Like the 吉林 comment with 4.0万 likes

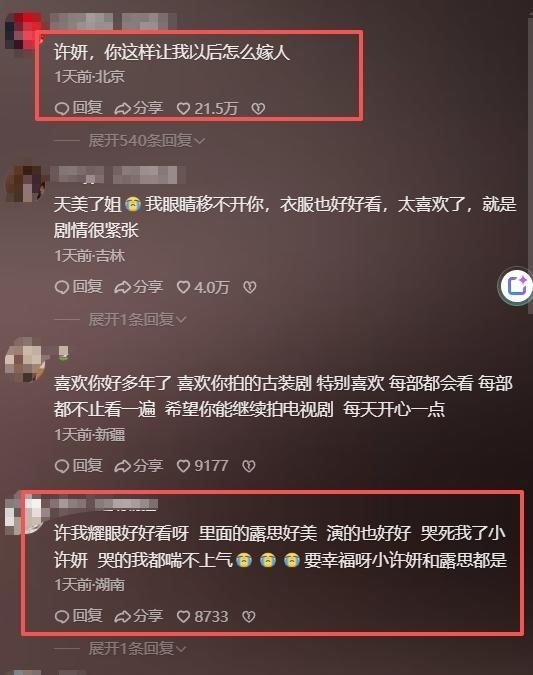point(203,287)
